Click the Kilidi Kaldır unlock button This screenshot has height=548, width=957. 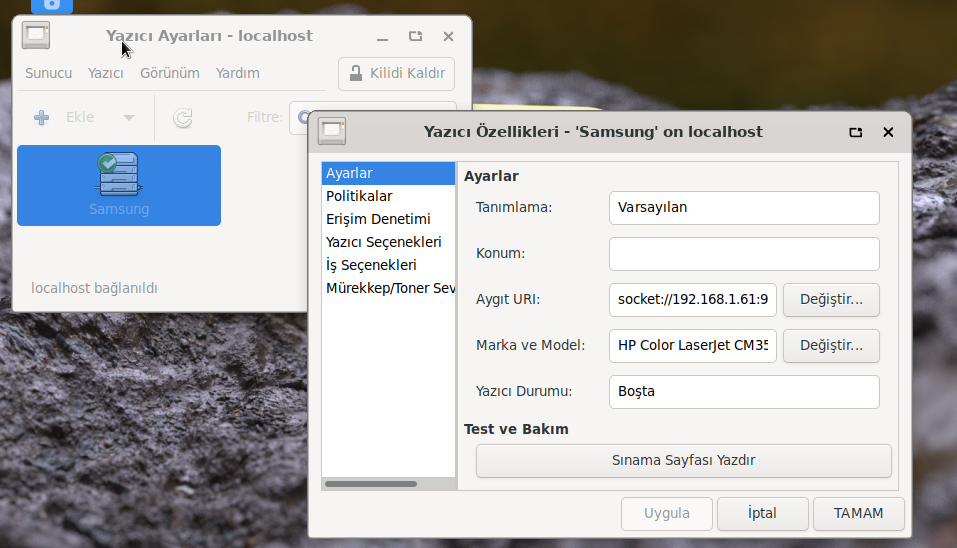pyautogui.click(x=397, y=73)
